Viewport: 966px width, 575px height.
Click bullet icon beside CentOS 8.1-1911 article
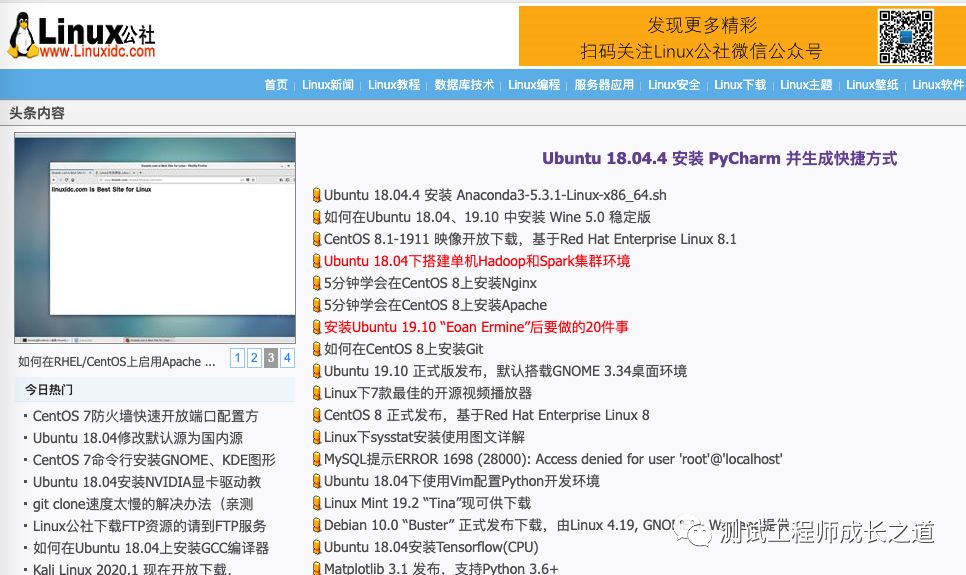(x=317, y=239)
